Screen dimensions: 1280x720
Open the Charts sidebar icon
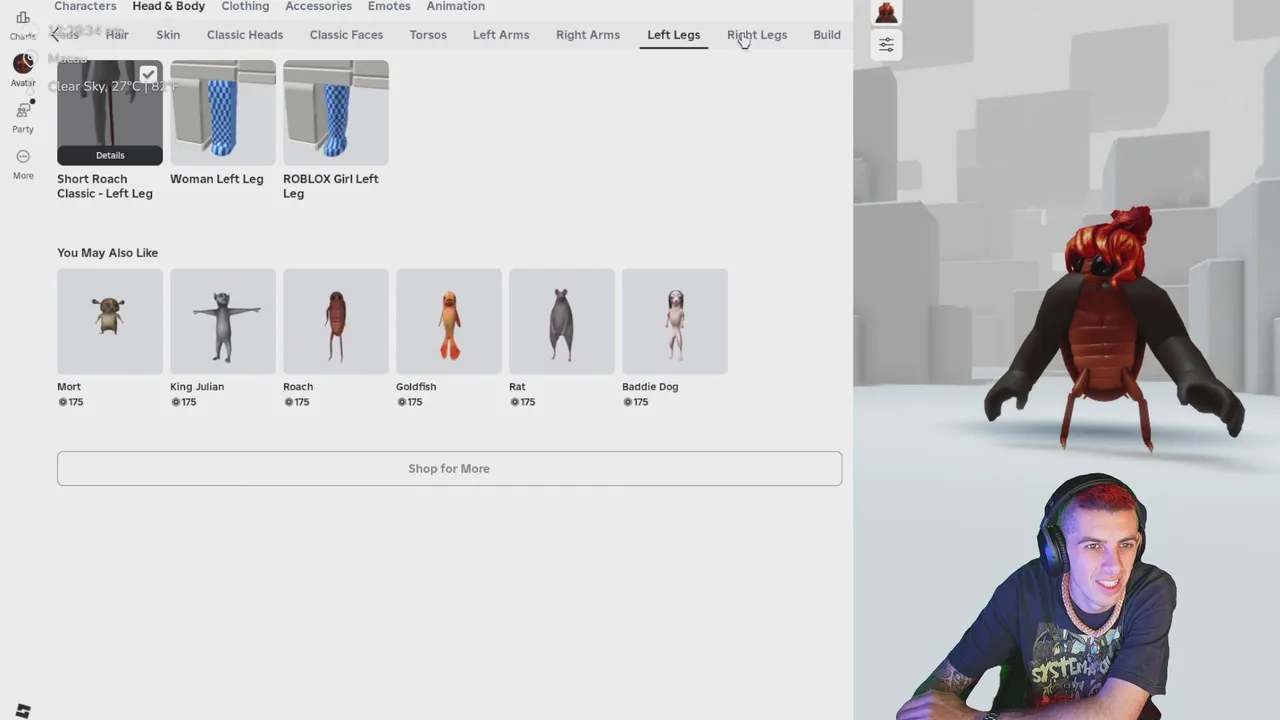22,18
